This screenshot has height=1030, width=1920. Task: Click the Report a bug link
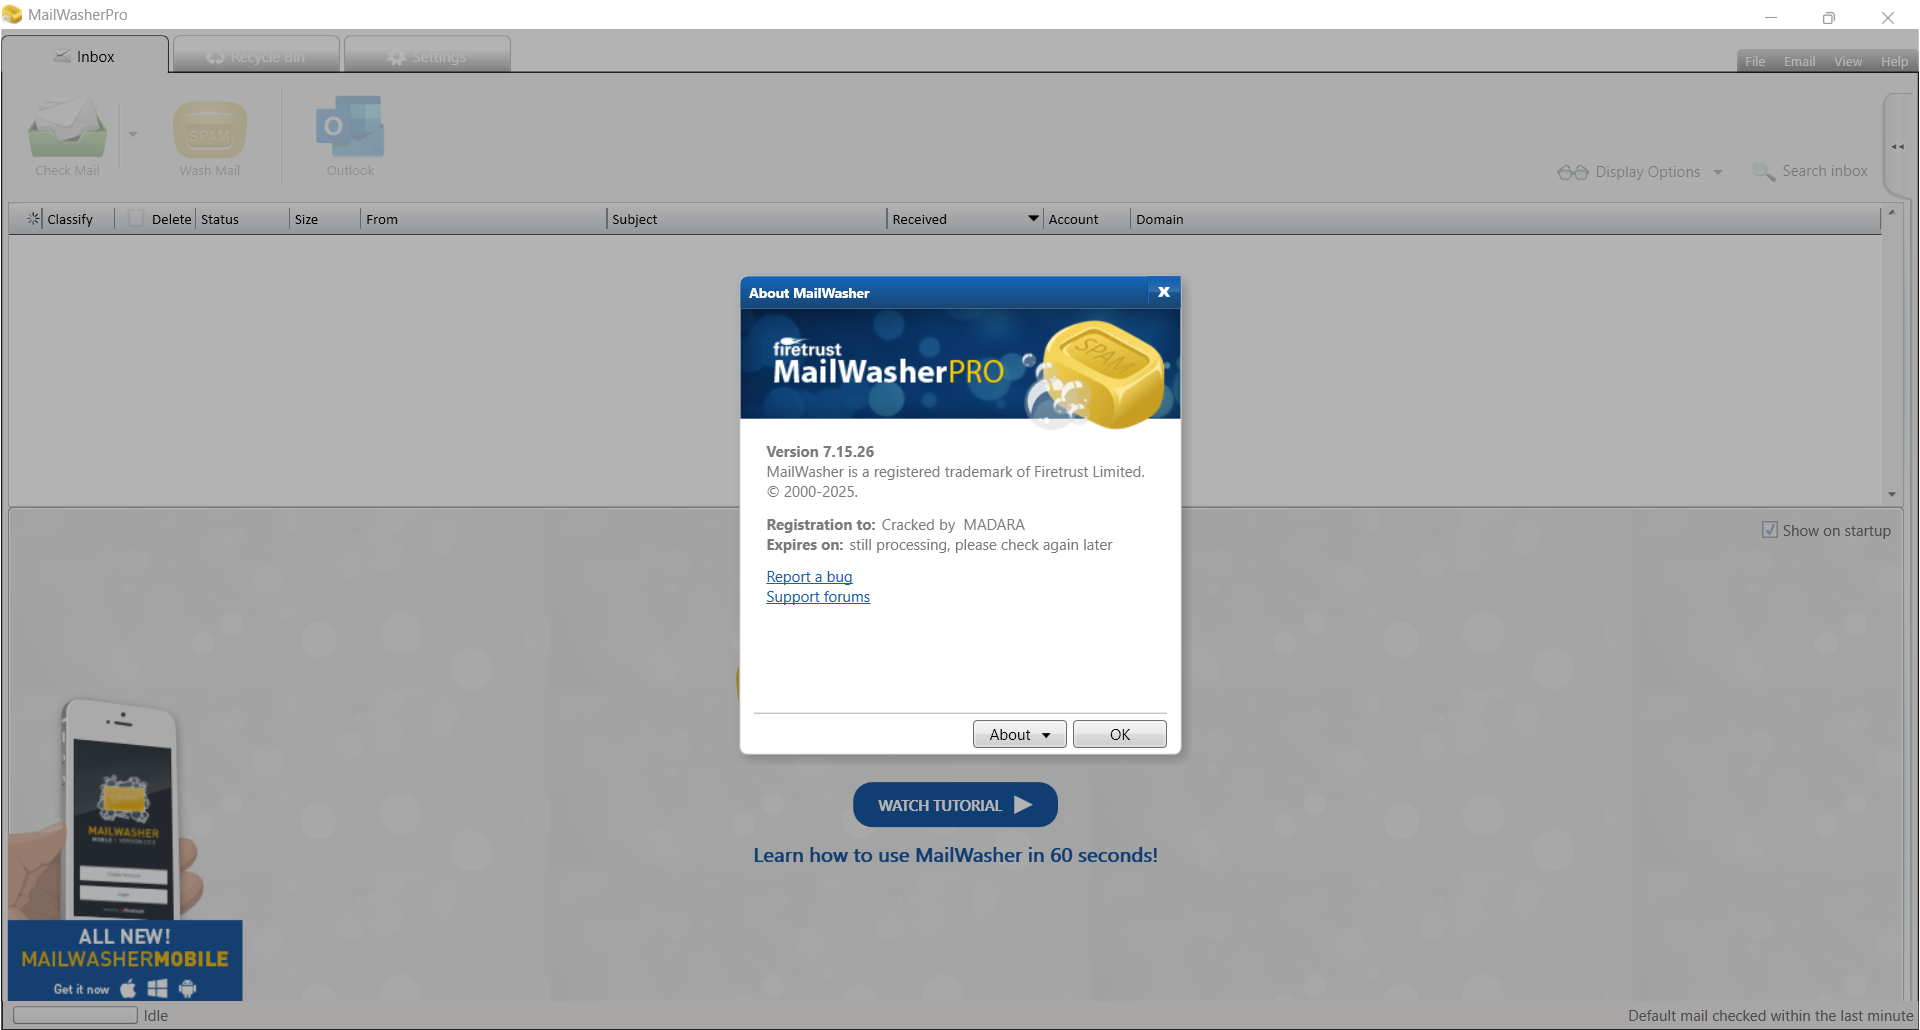click(809, 577)
